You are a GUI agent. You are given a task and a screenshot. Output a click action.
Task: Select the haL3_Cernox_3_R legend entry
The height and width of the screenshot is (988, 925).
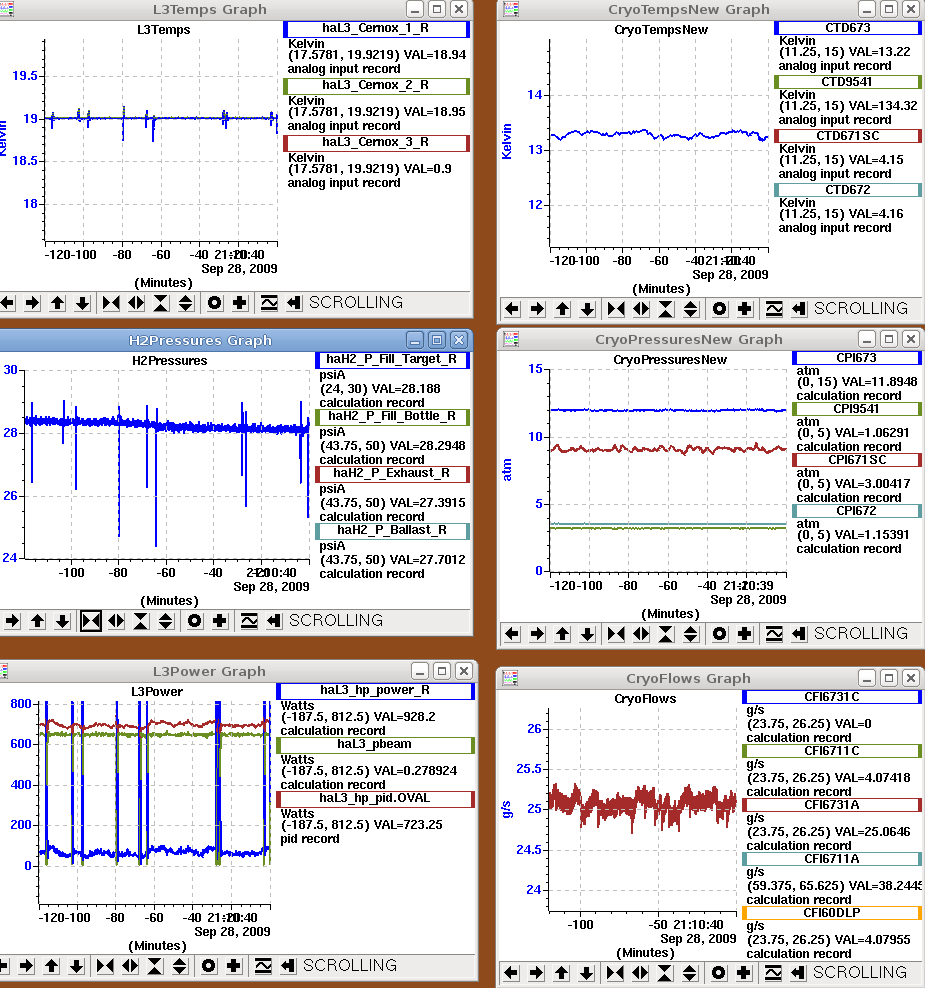tap(377, 143)
